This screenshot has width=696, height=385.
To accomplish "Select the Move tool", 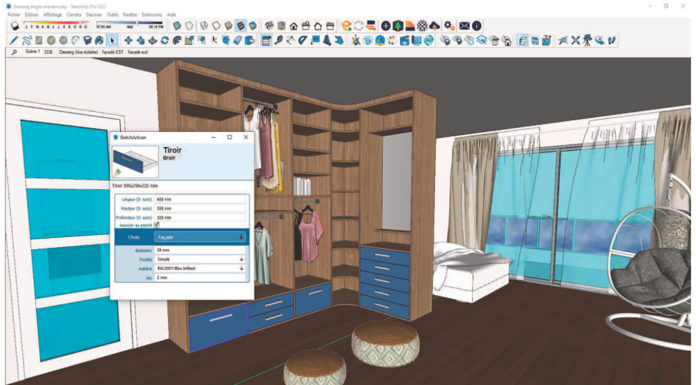I will 128,40.
